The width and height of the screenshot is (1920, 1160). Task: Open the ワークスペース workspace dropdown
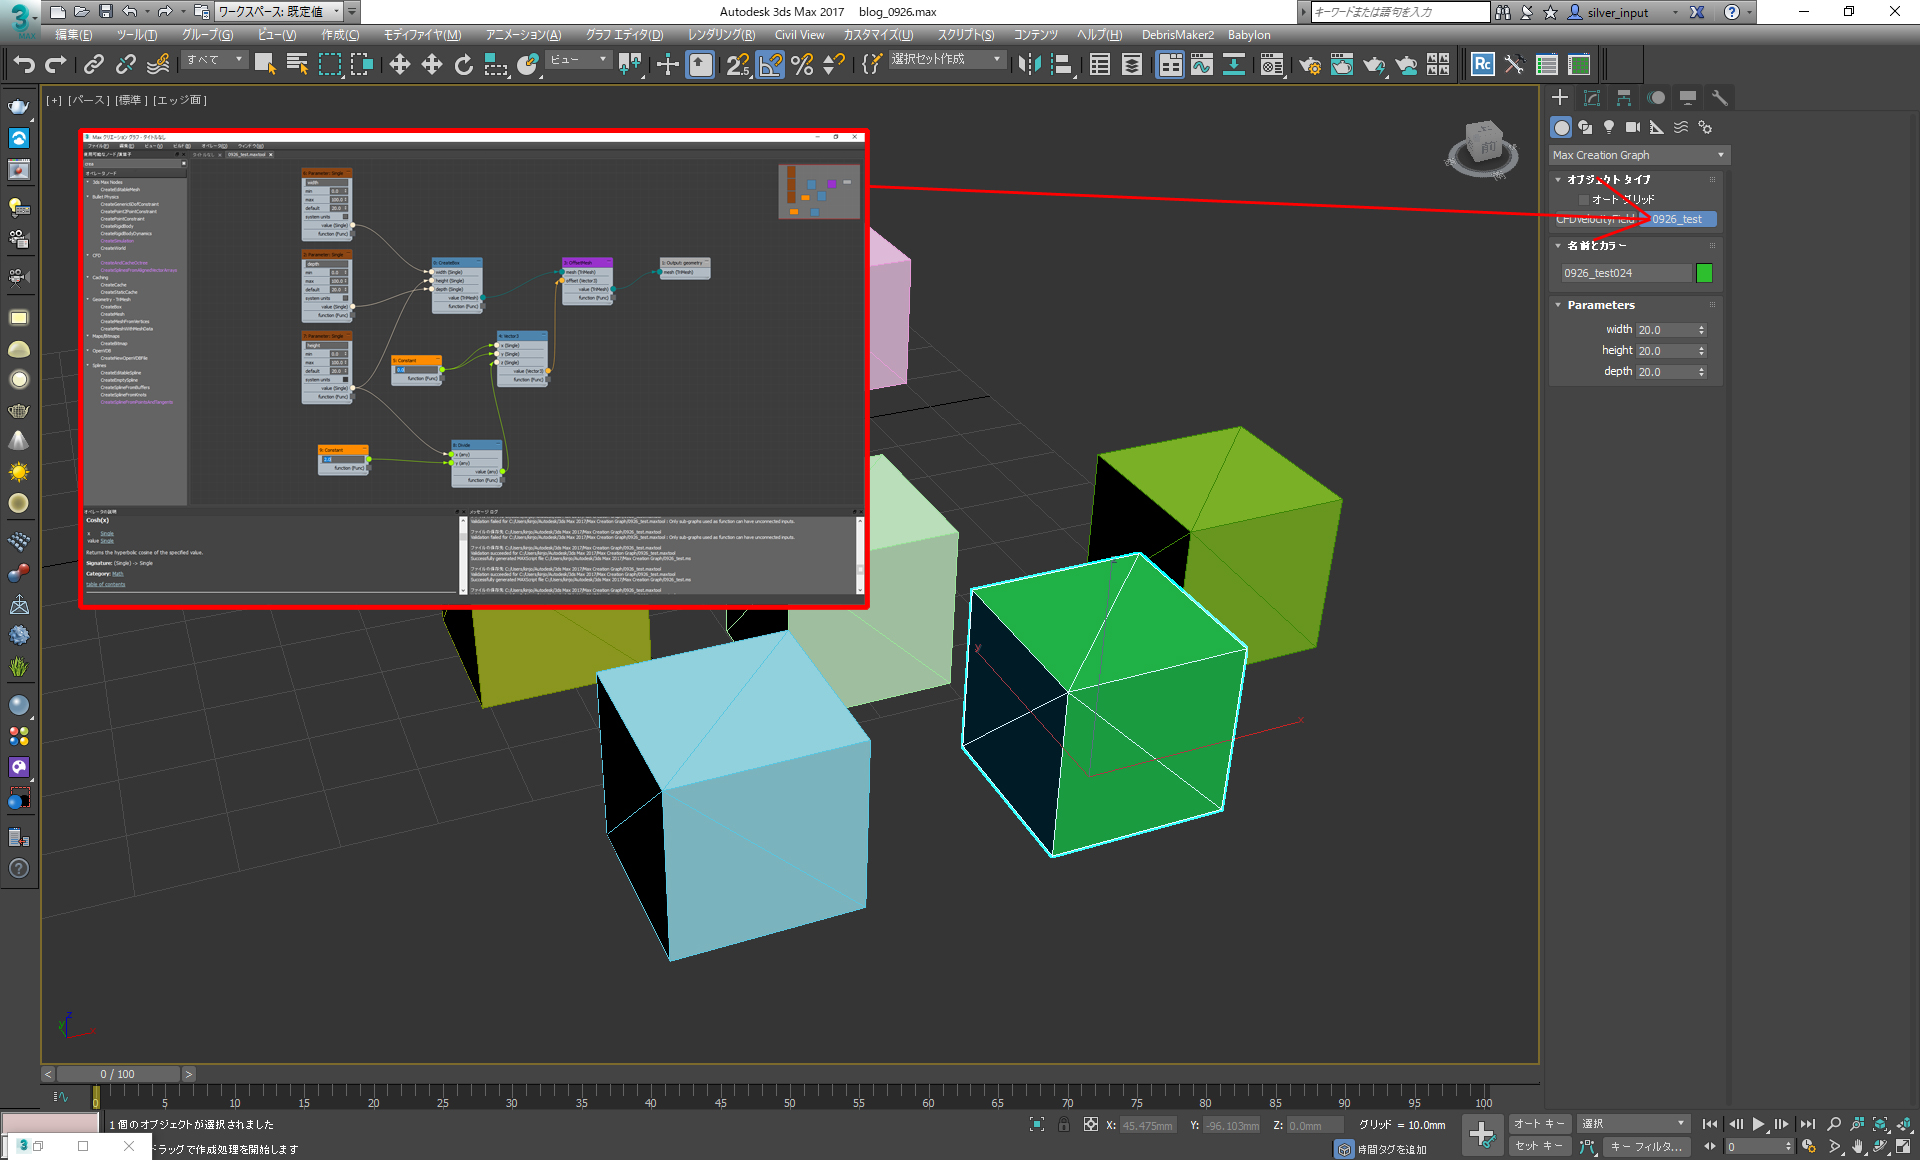[281, 12]
